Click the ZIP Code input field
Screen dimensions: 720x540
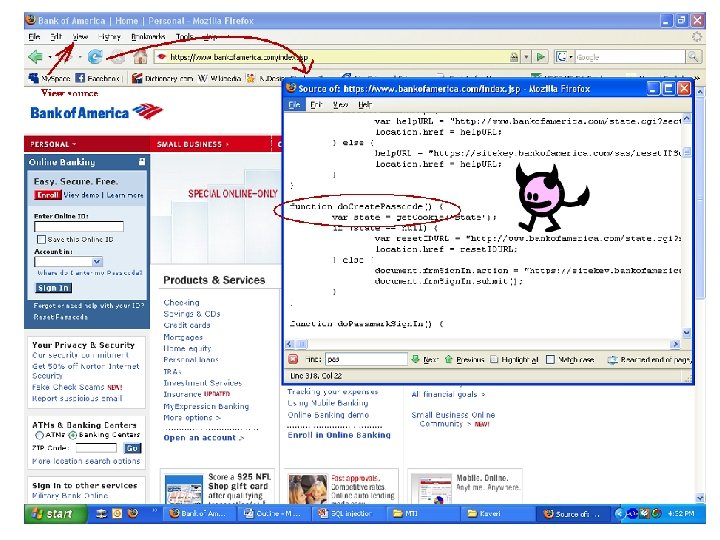point(96,448)
